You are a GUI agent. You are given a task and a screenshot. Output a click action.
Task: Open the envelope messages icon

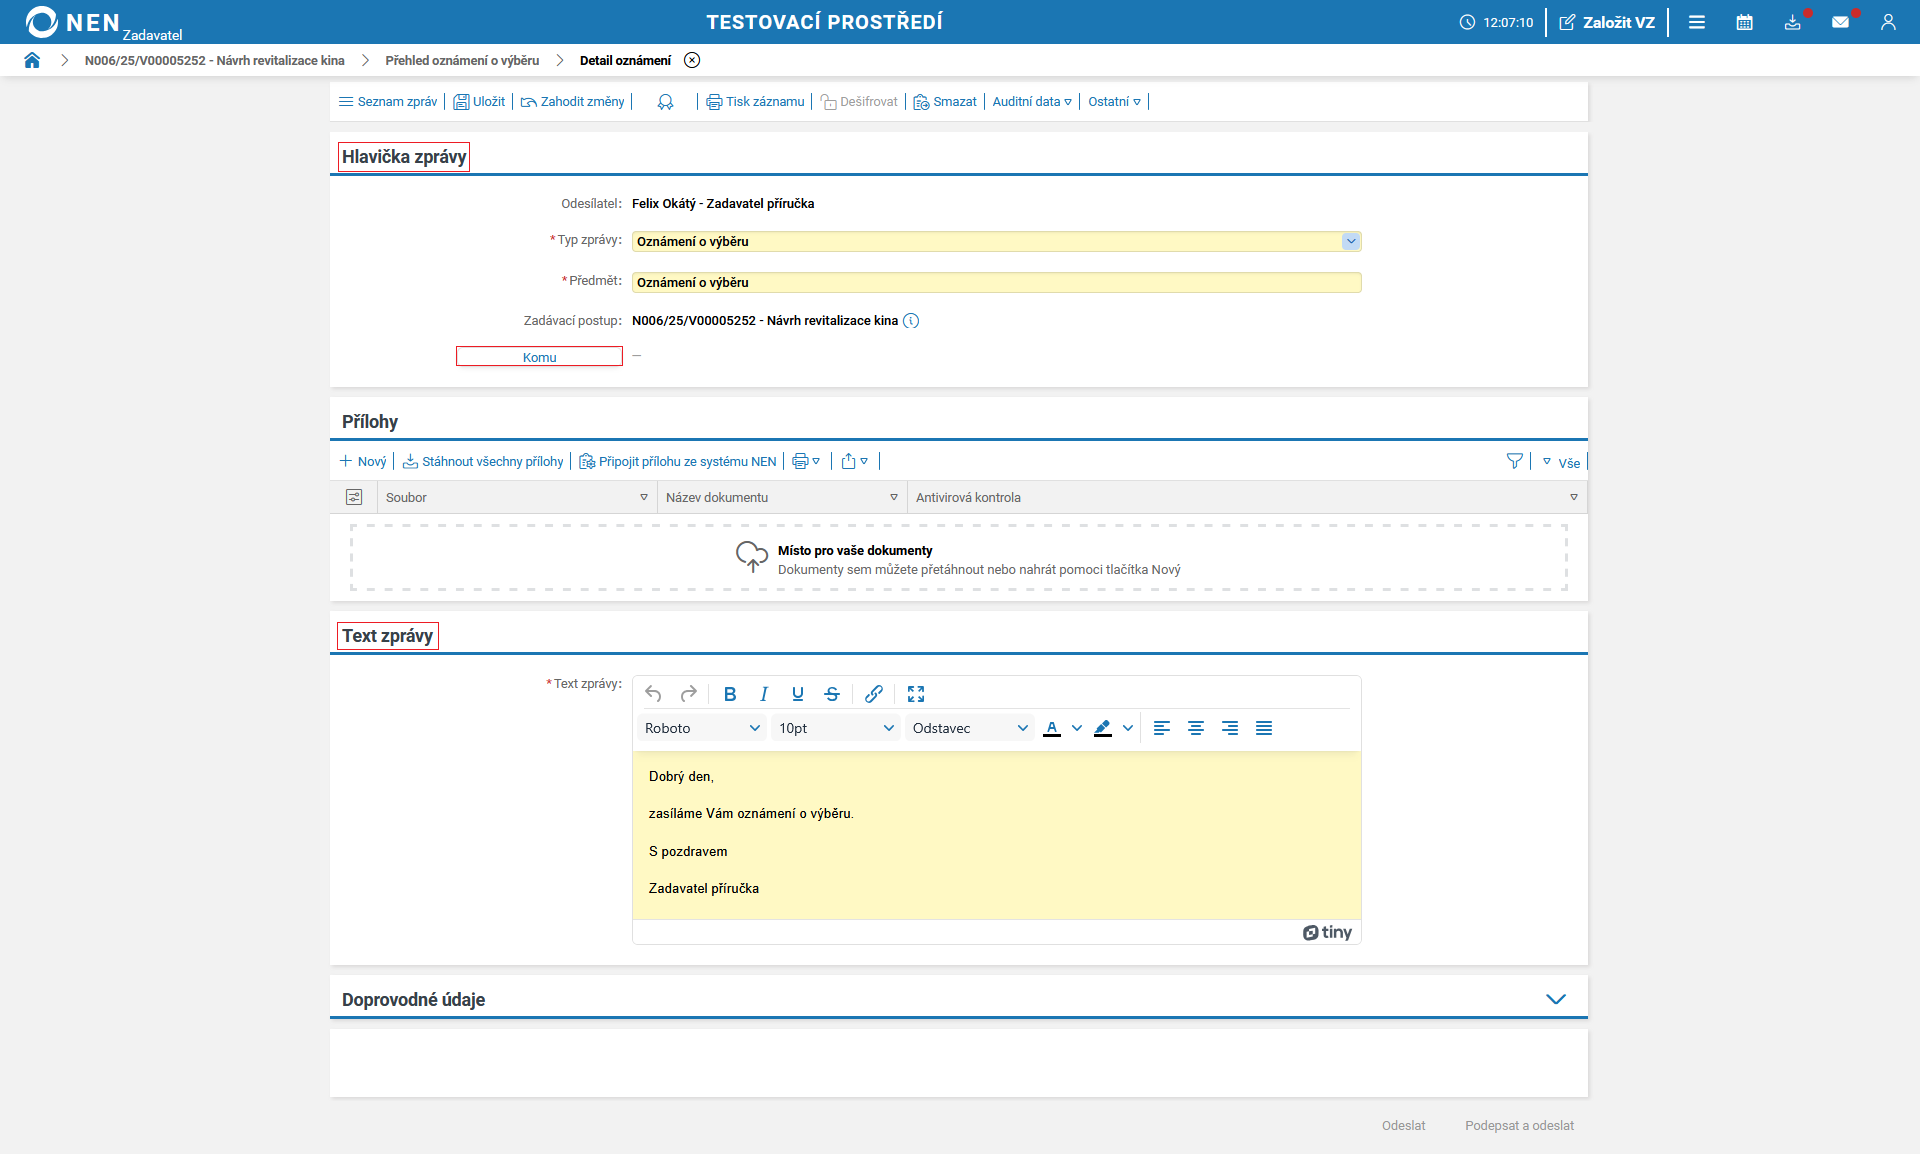(x=1840, y=22)
